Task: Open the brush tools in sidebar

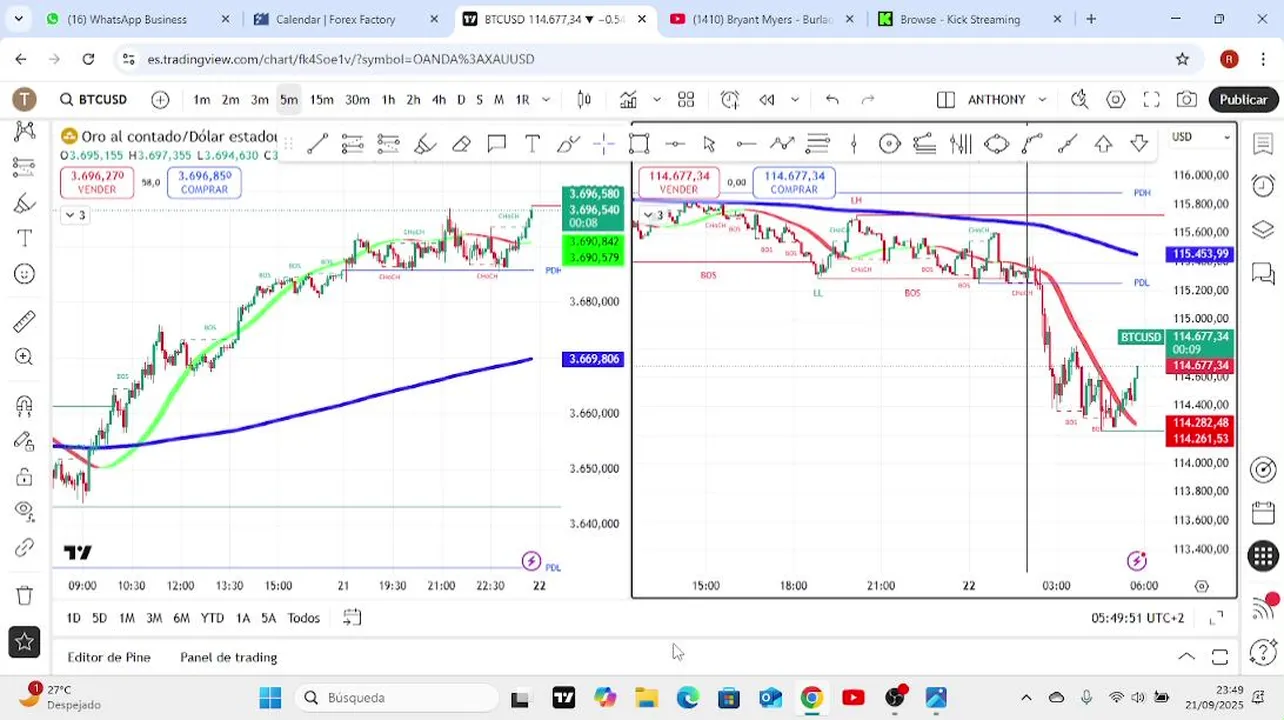Action: coord(25,203)
